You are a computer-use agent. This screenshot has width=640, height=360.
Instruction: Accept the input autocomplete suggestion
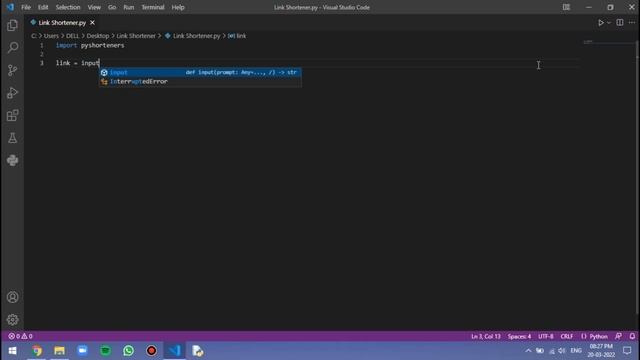point(200,72)
